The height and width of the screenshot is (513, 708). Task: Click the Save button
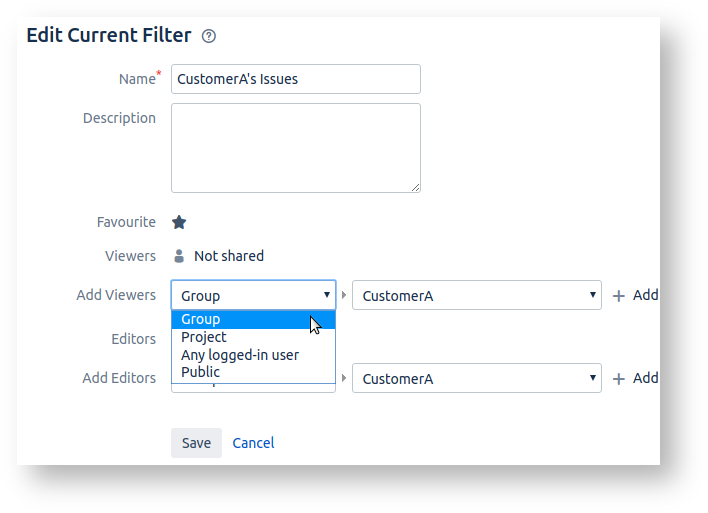[x=196, y=443]
